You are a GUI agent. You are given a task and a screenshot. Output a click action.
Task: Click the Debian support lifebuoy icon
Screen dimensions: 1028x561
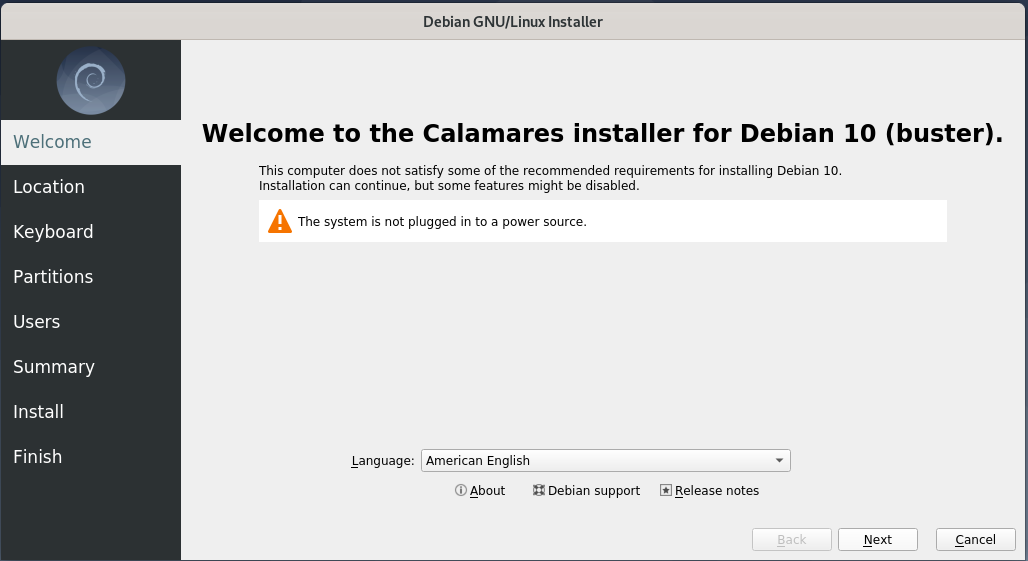tap(538, 490)
